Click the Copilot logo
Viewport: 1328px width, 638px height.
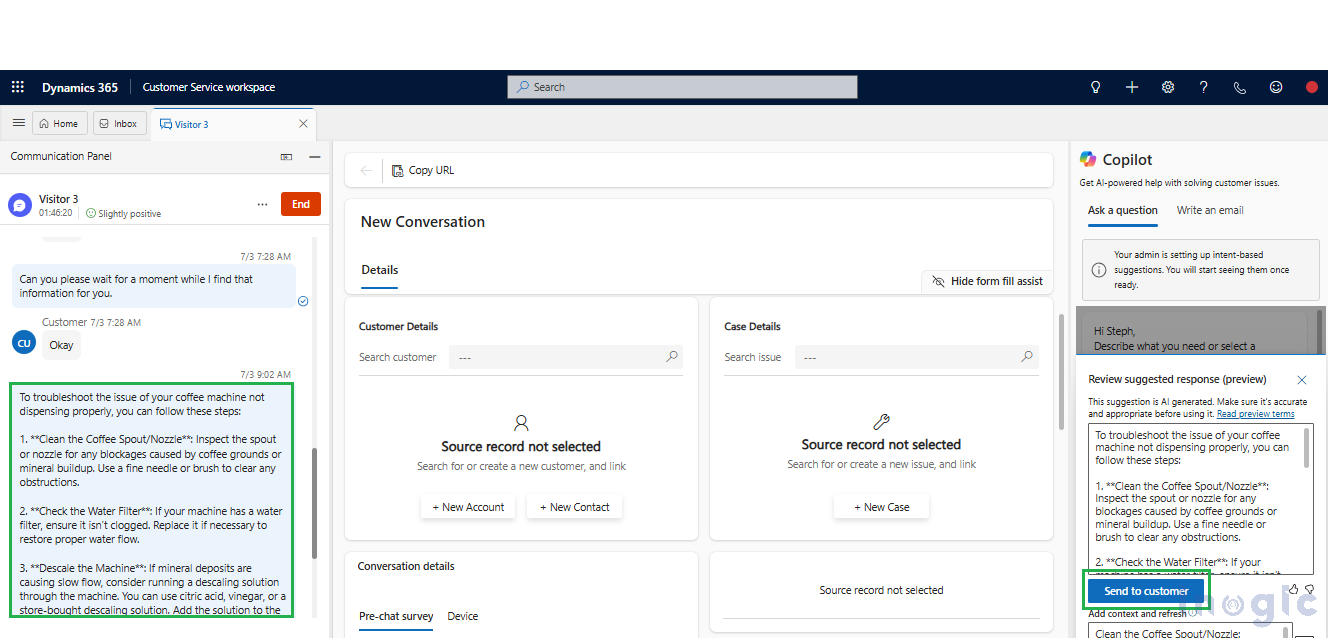(1088, 160)
